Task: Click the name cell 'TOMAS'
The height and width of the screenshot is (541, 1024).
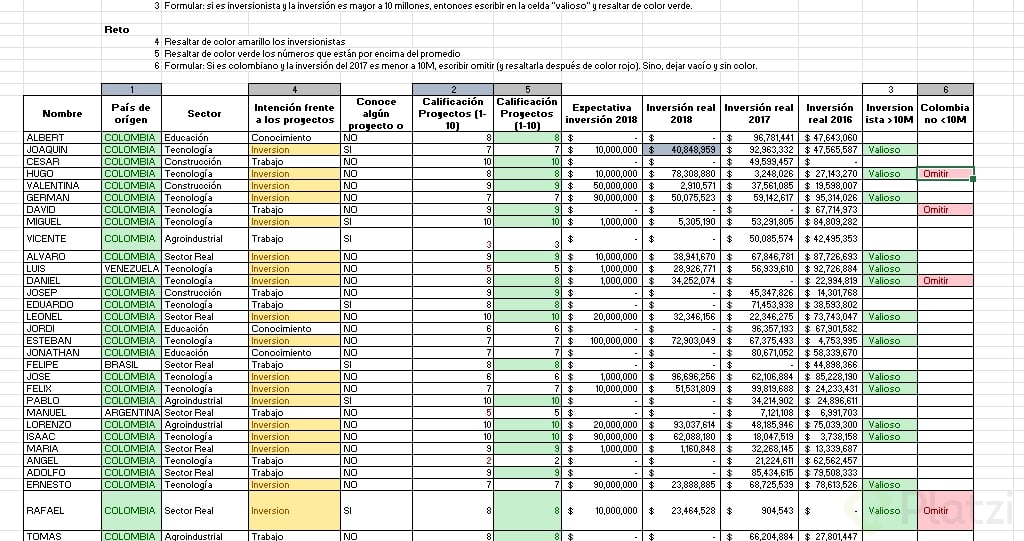Action: pyautogui.click(x=63, y=536)
